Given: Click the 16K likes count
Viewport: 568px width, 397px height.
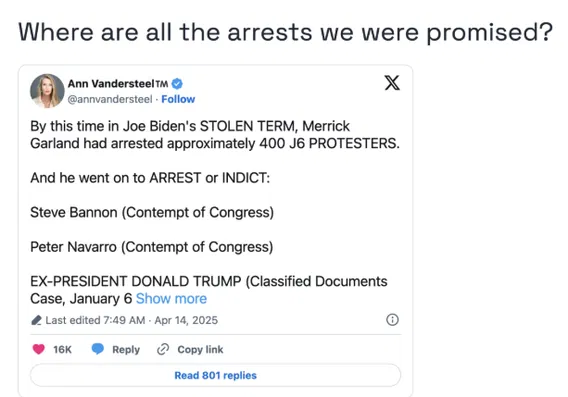Looking at the screenshot, I should (62, 350).
